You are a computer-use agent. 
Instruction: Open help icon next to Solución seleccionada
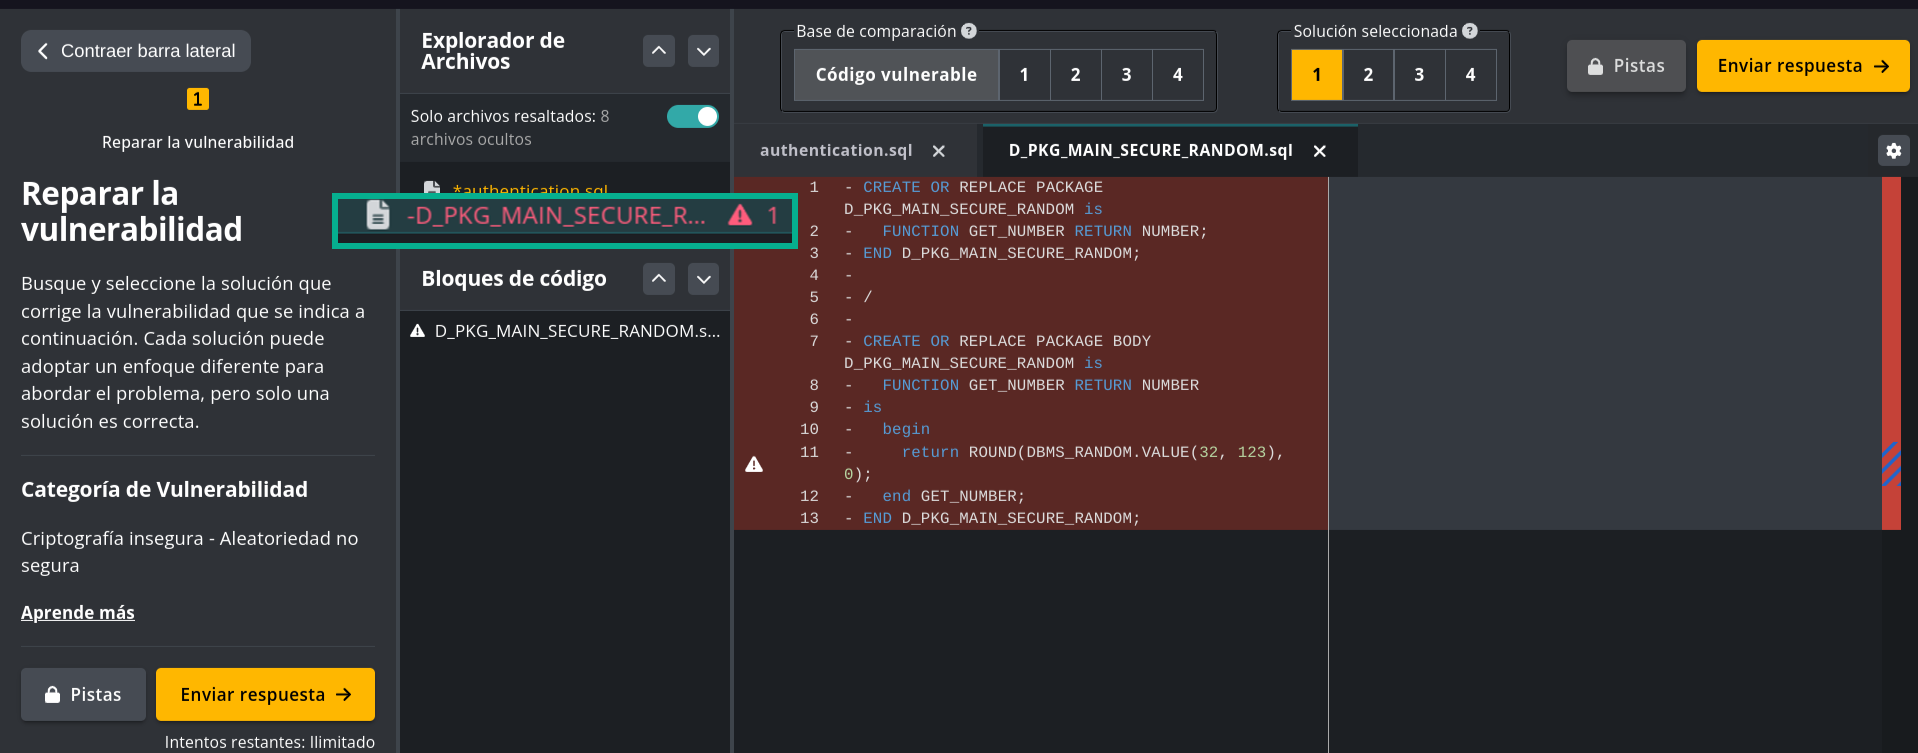(x=1470, y=31)
